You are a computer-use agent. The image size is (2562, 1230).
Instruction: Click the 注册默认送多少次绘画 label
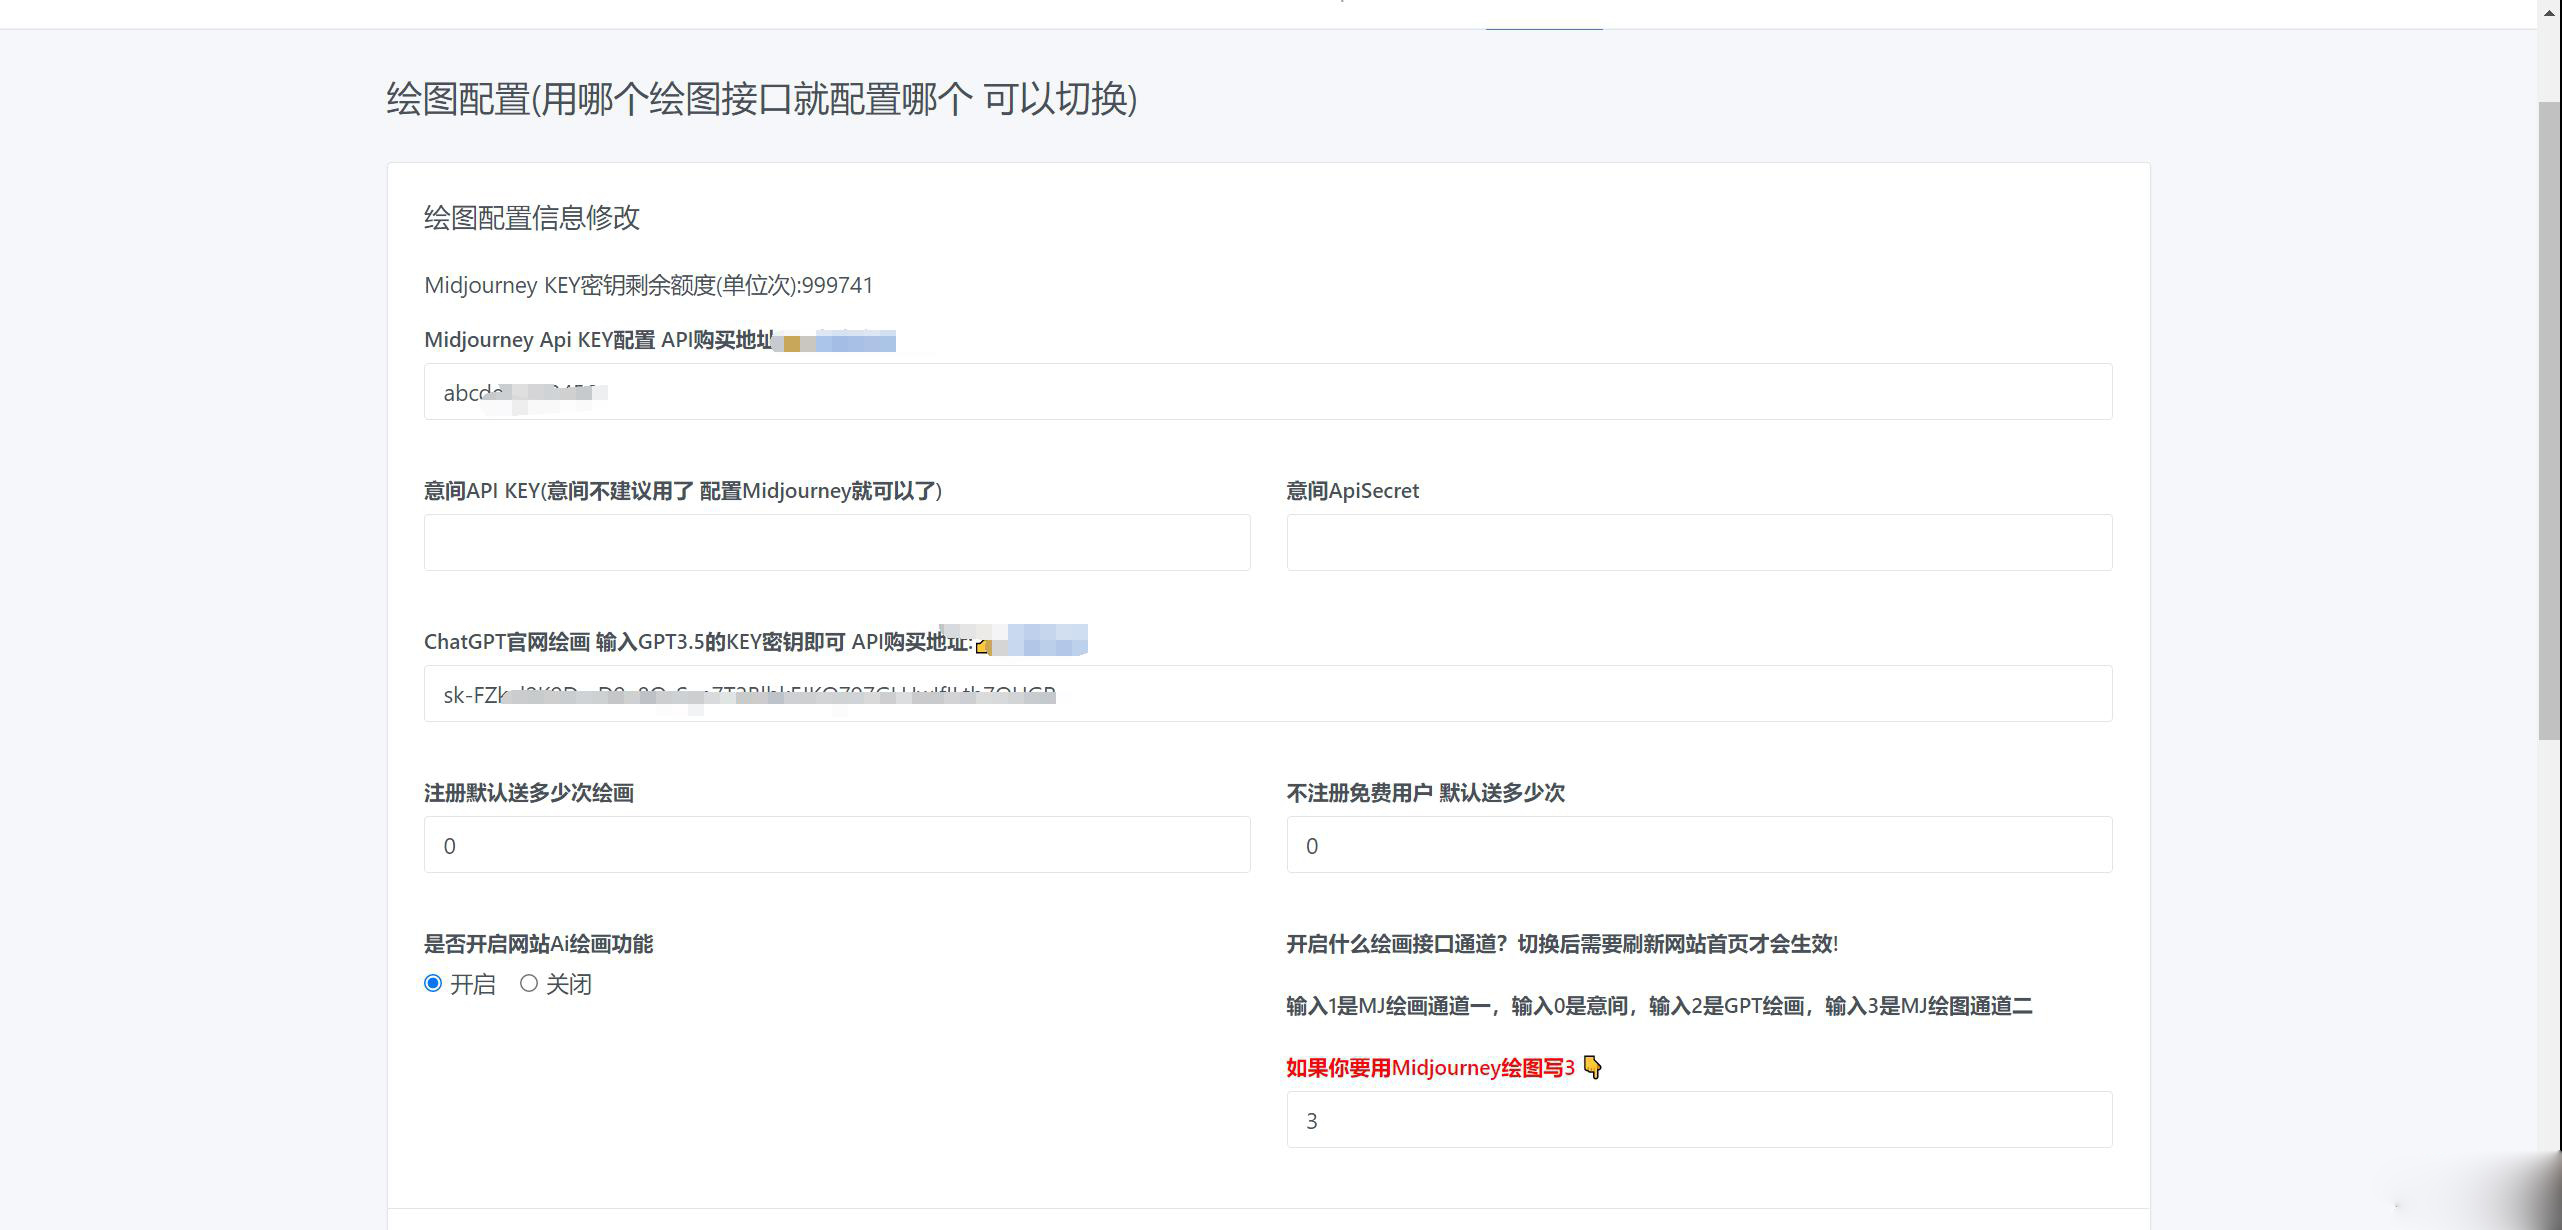(529, 793)
